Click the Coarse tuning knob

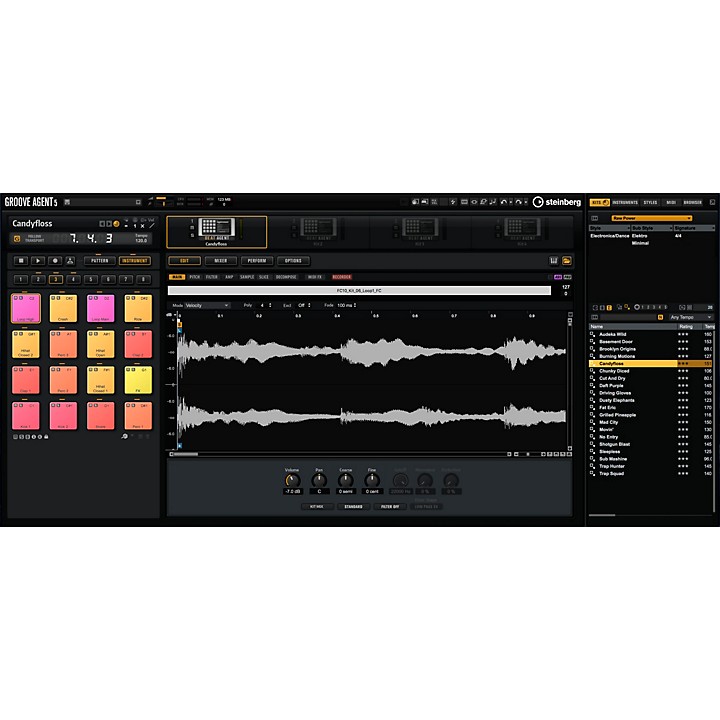[345, 481]
